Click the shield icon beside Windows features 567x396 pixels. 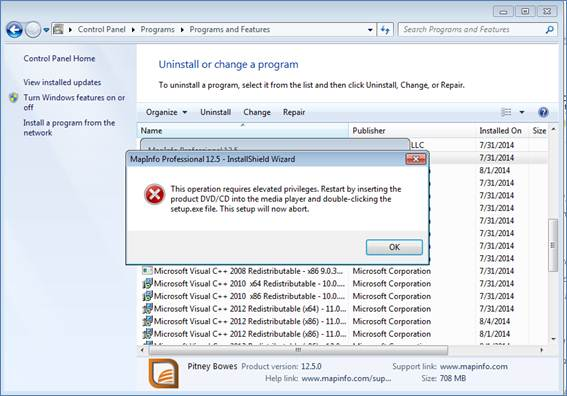14,98
